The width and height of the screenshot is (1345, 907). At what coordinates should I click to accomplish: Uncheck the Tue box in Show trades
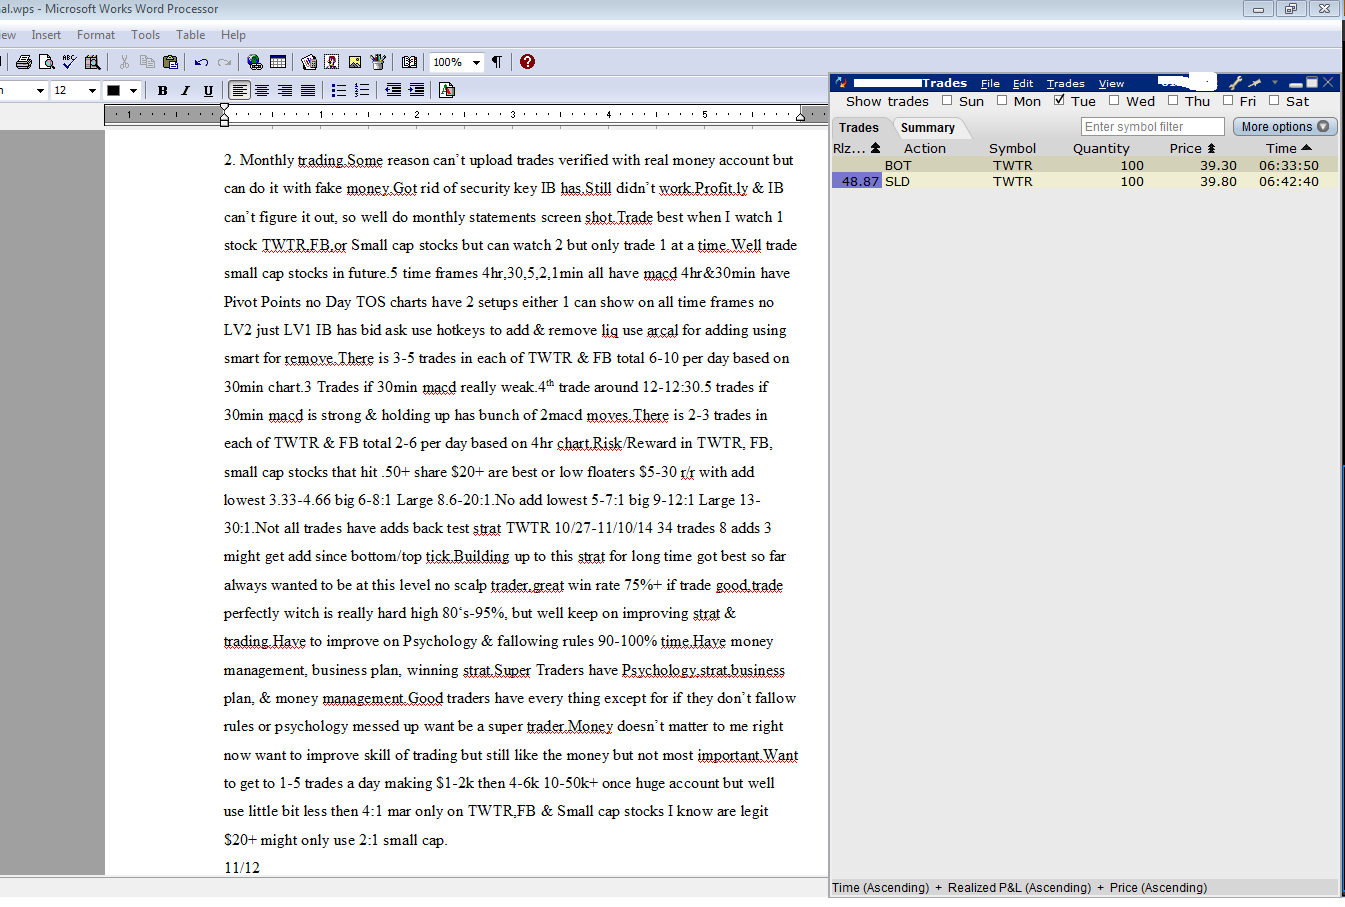(x=1059, y=100)
